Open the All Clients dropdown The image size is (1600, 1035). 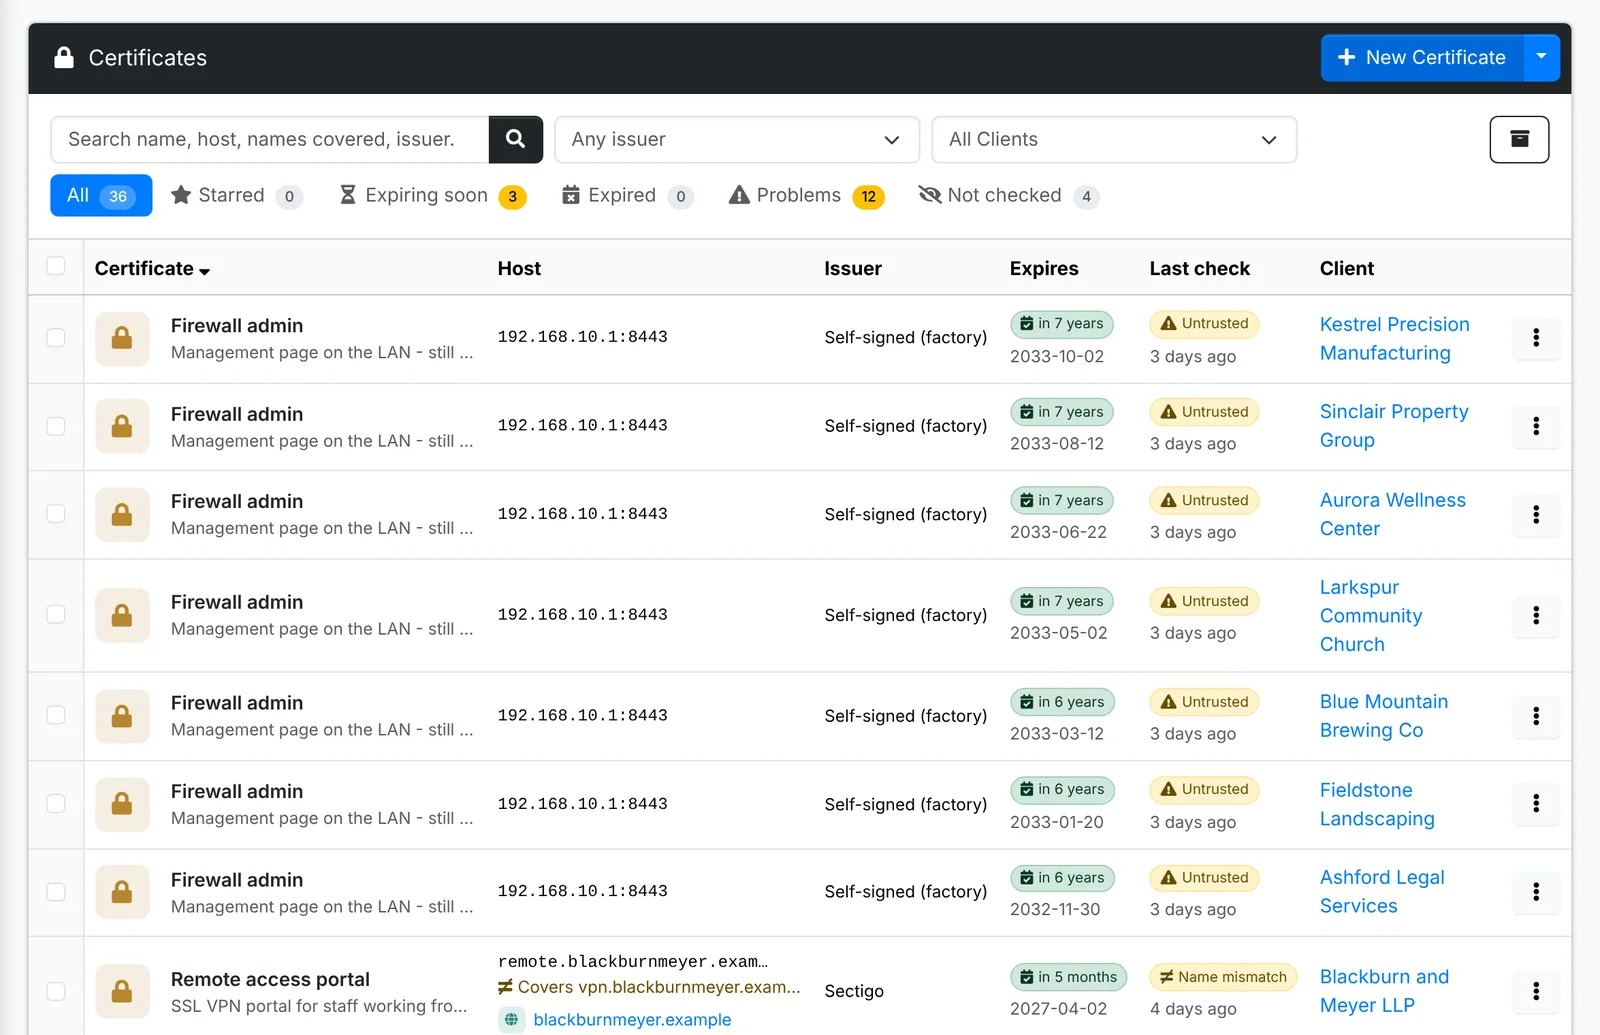coord(1114,139)
